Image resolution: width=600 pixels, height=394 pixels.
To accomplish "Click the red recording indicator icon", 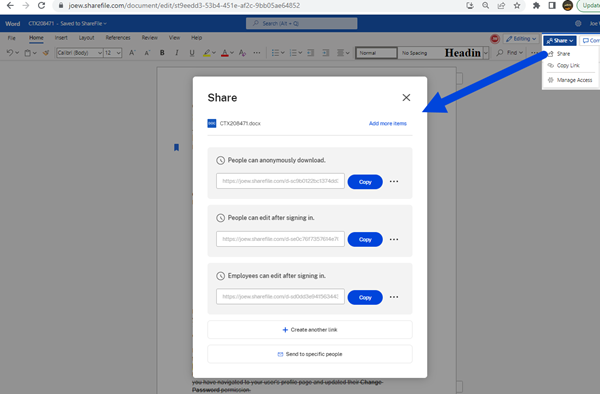I will click(495, 39).
